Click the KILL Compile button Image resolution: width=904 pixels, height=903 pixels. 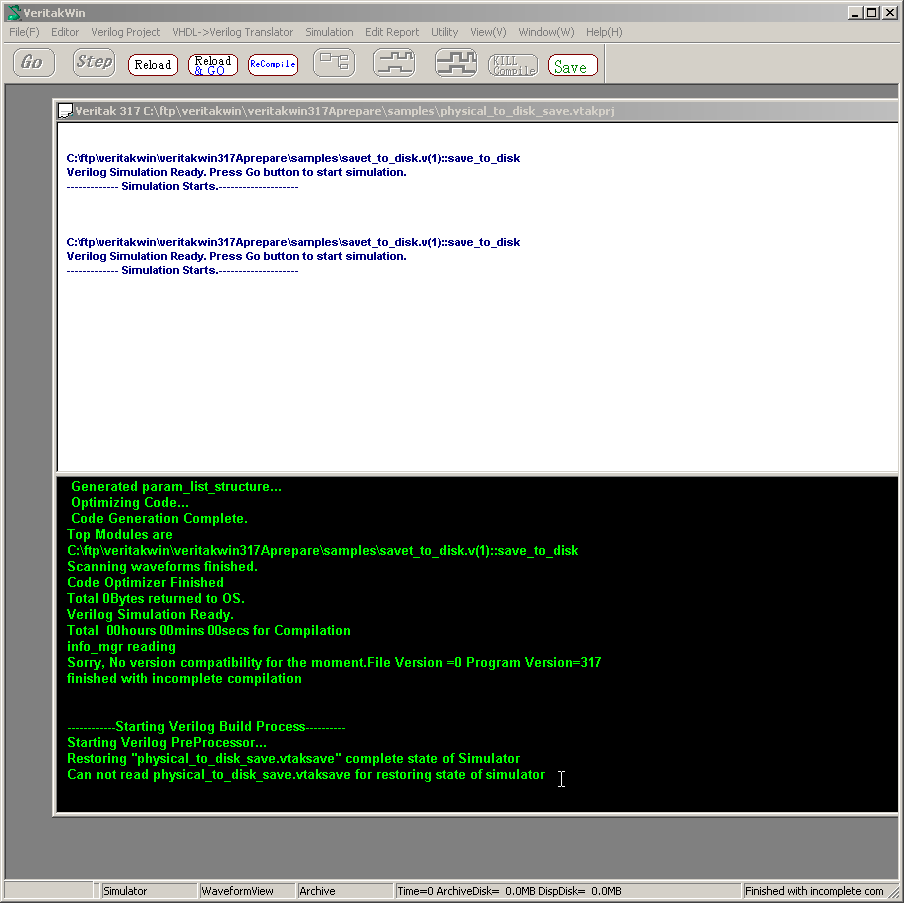pyautogui.click(x=513, y=65)
